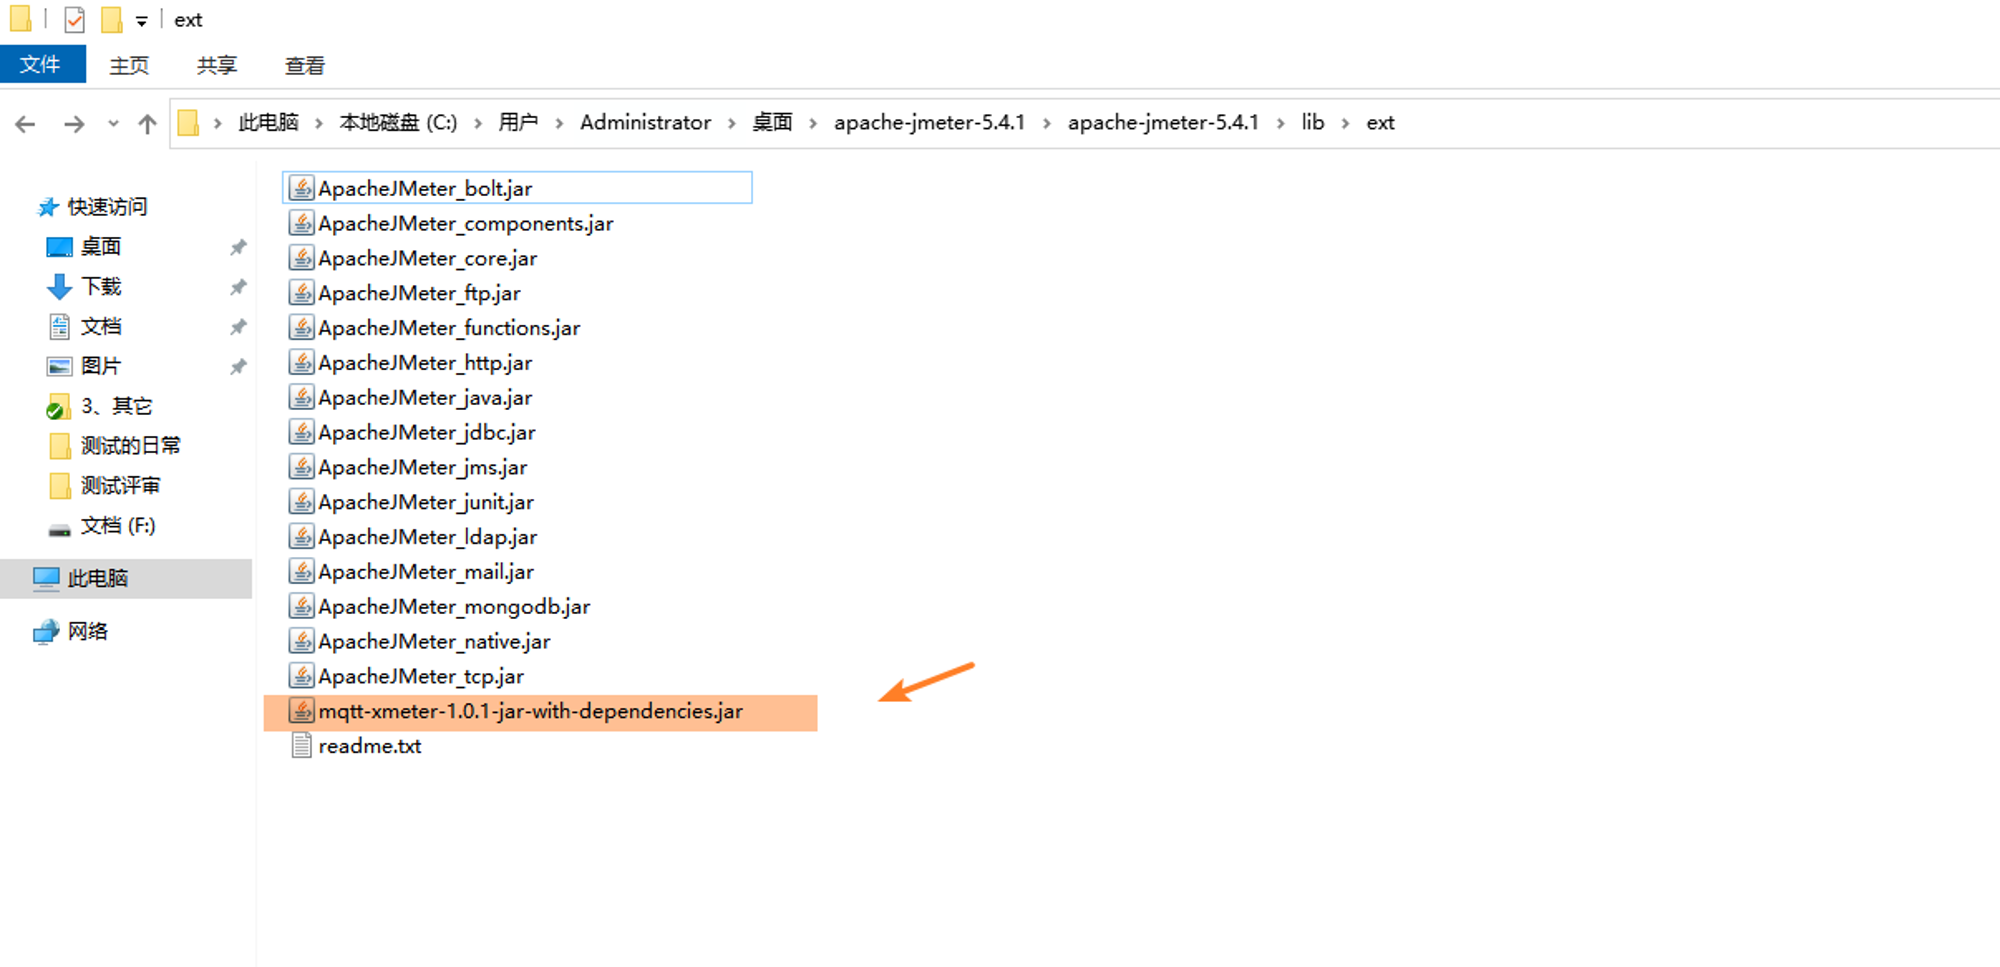Click the ApacheJMeter_mail.jar file icon
2000x967 pixels.
point(302,571)
